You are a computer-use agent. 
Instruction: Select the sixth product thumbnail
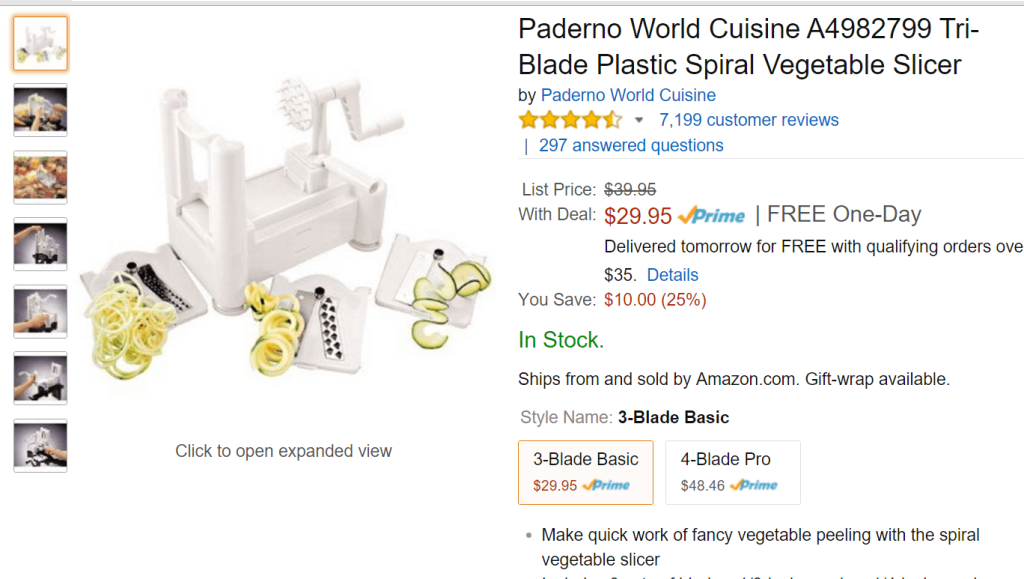pyautogui.click(x=40, y=378)
